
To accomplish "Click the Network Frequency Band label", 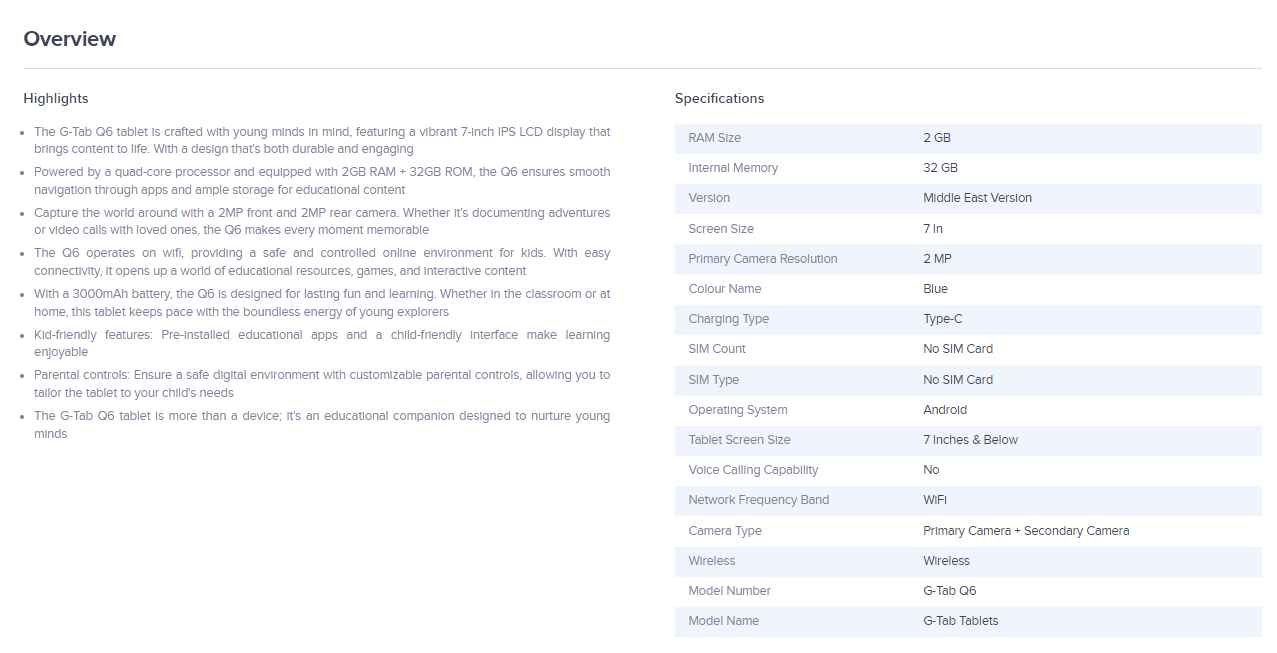I will point(758,500).
